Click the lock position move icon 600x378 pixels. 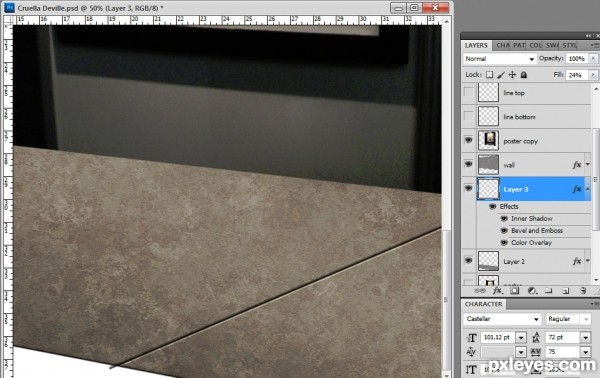(512, 75)
